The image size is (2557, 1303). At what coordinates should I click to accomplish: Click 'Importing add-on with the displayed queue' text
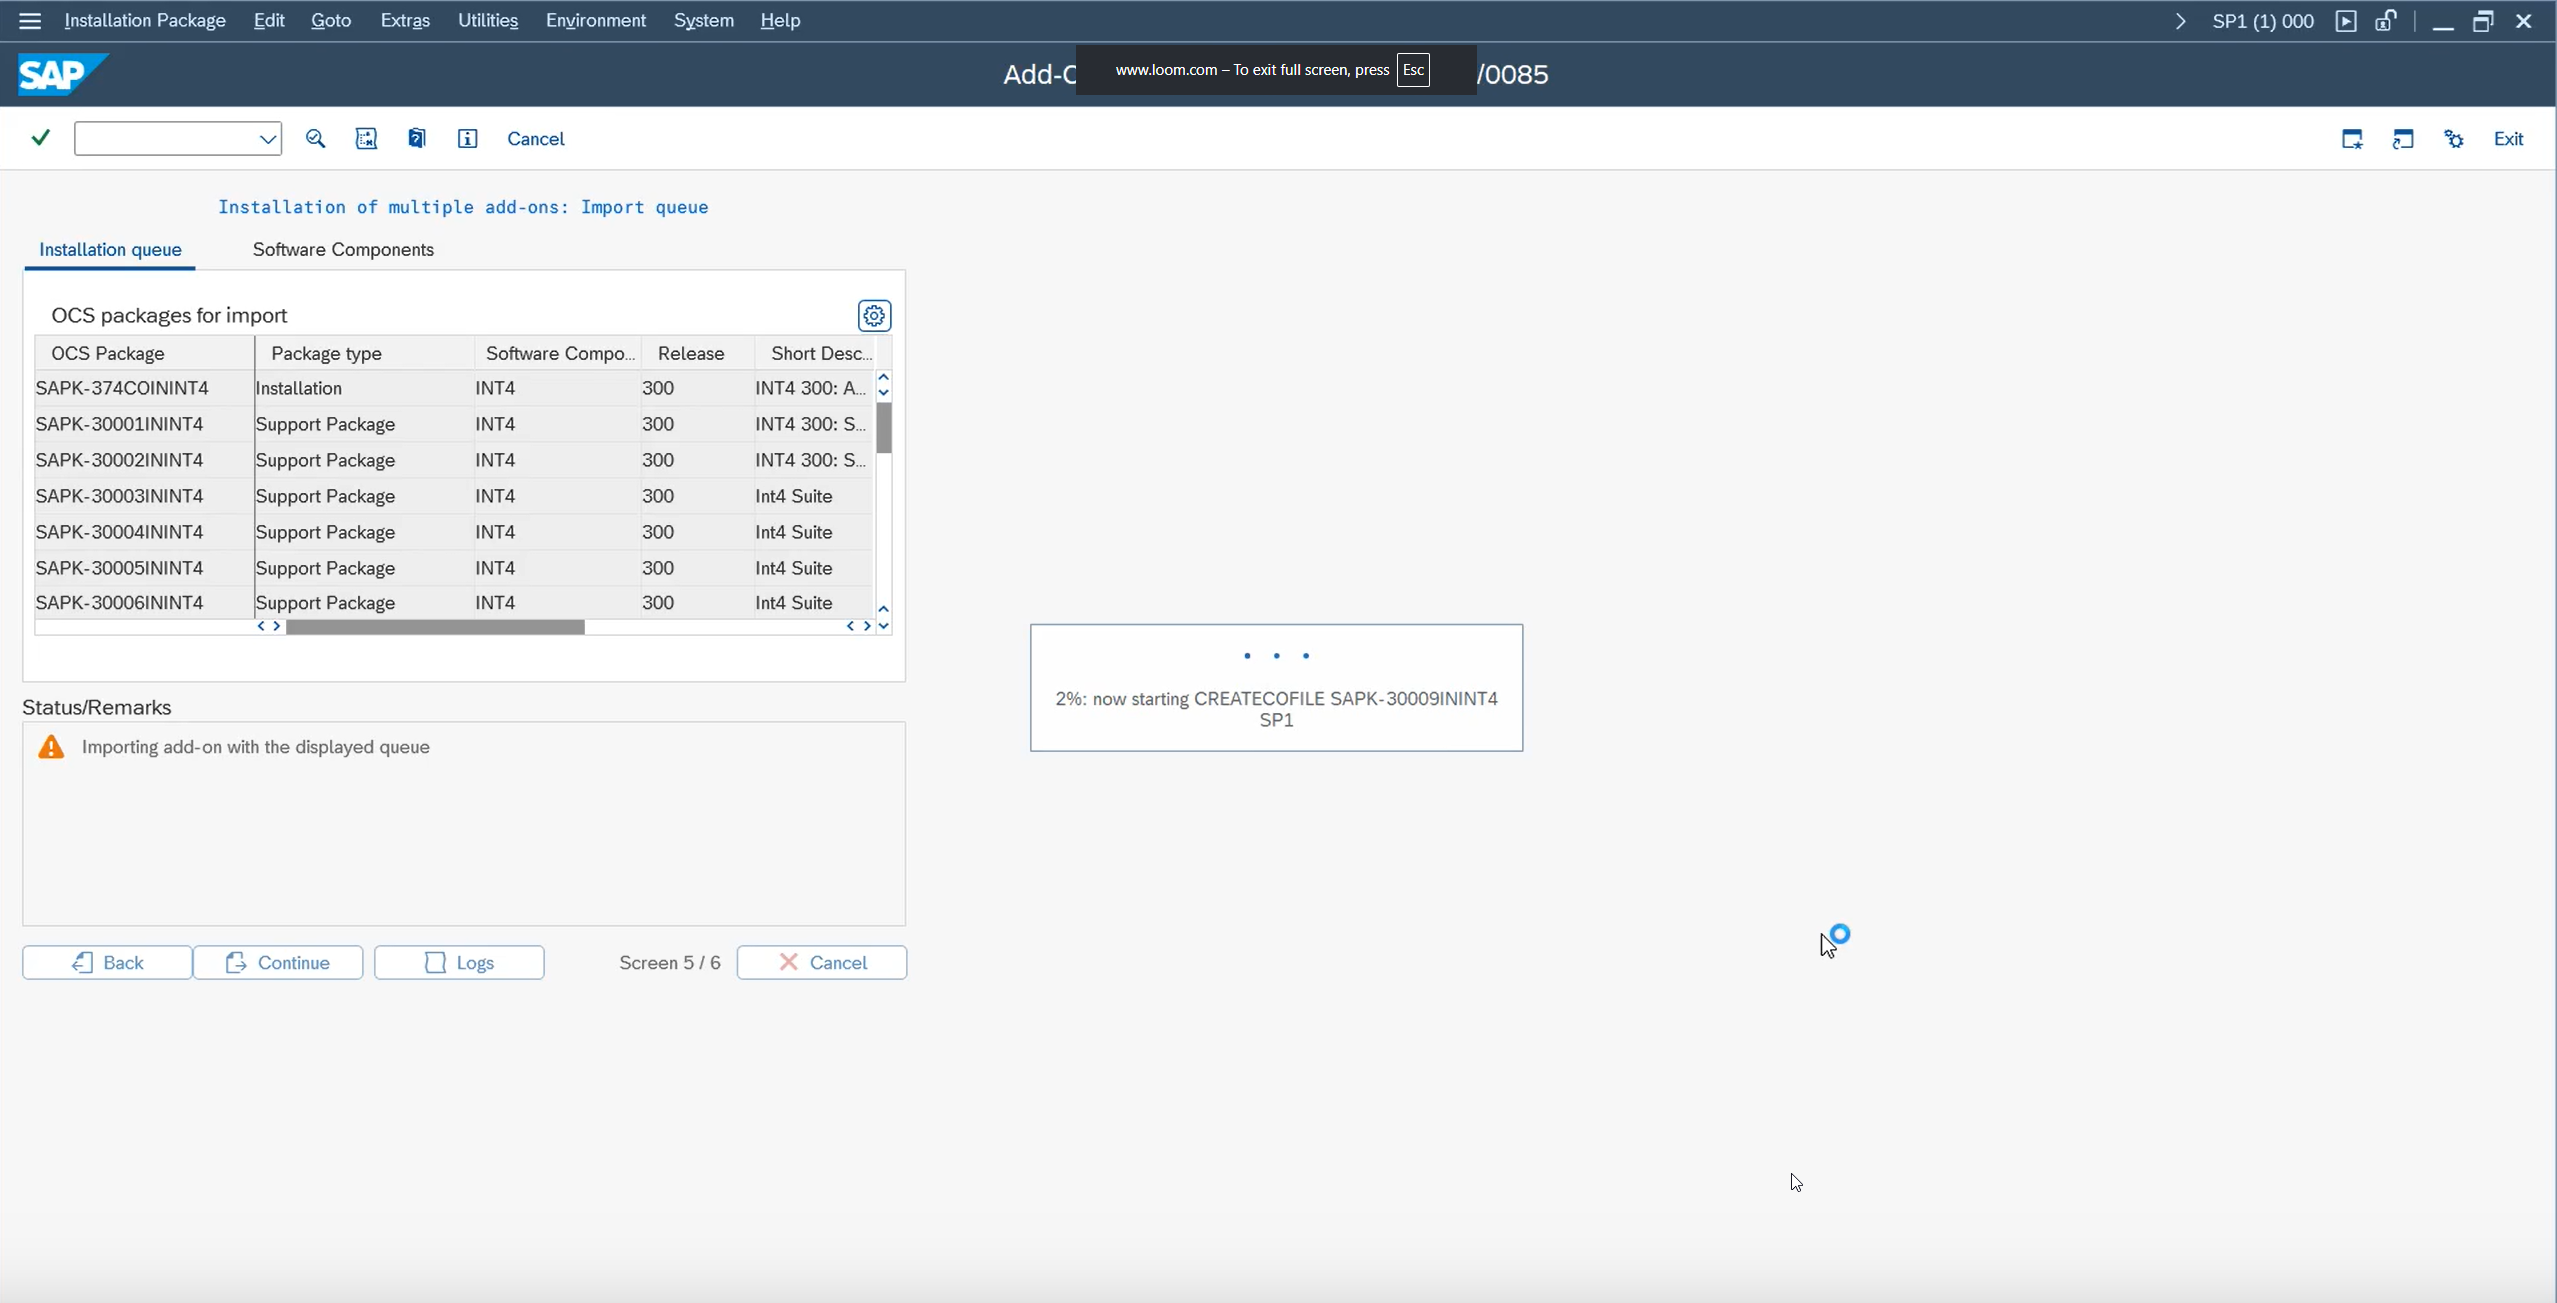(x=256, y=747)
